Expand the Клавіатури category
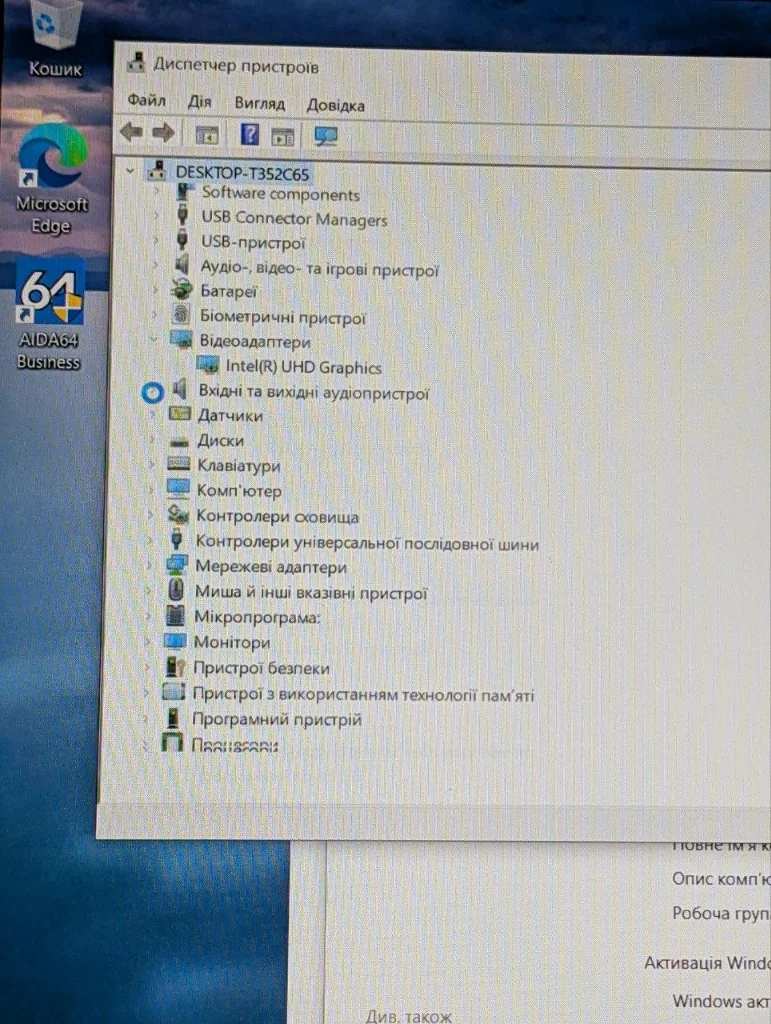The image size is (771, 1024). tap(151, 464)
